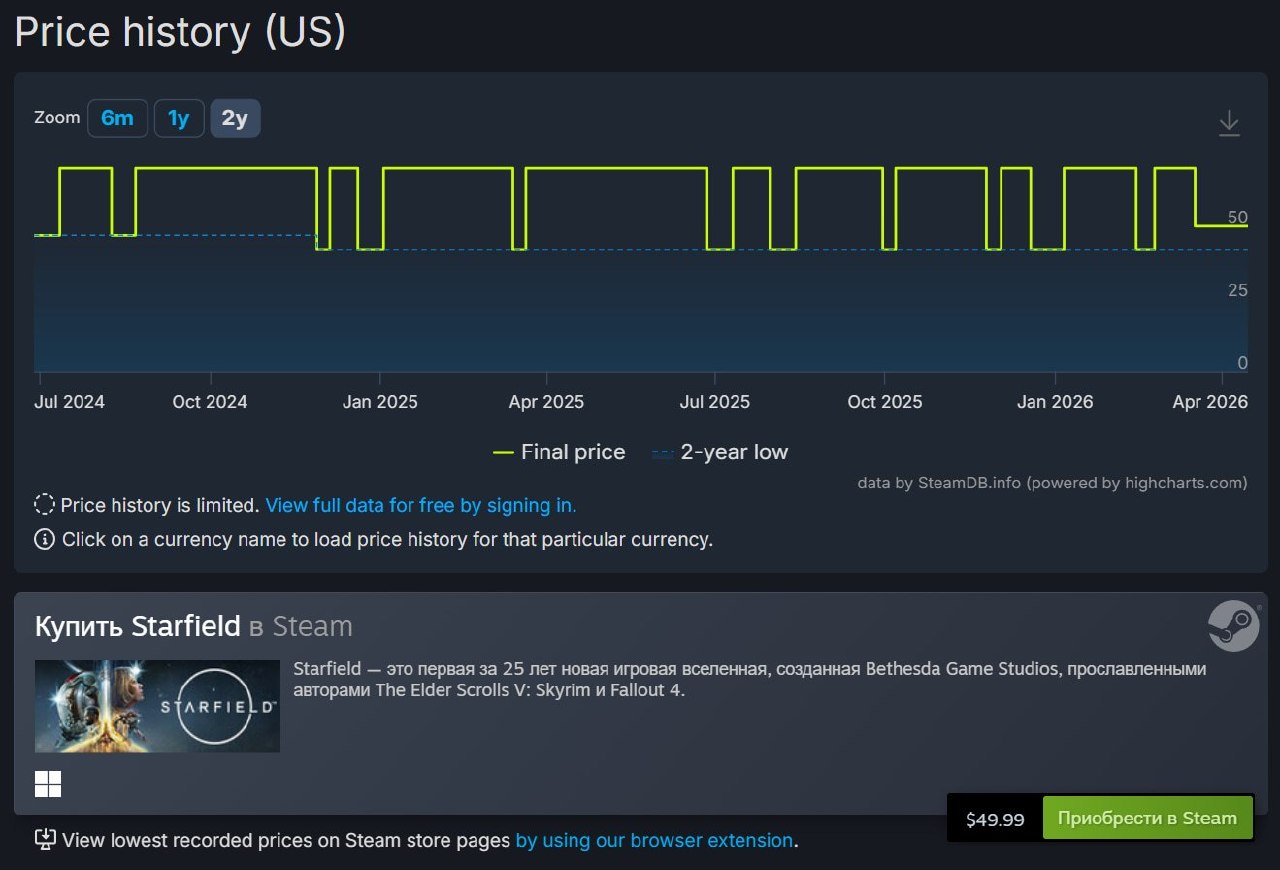Click the Купить Starfield в Steam heading

[194, 627]
